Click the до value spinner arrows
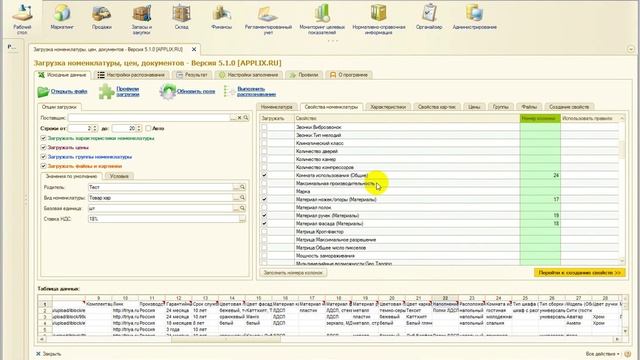The height and width of the screenshot is (360, 640). [x=139, y=128]
